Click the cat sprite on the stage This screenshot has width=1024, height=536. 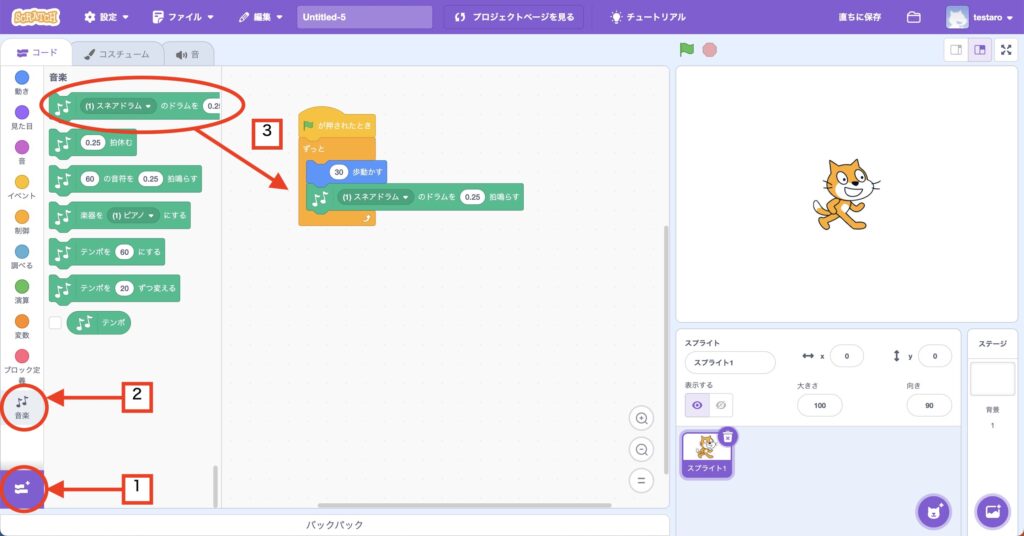(846, 195)
